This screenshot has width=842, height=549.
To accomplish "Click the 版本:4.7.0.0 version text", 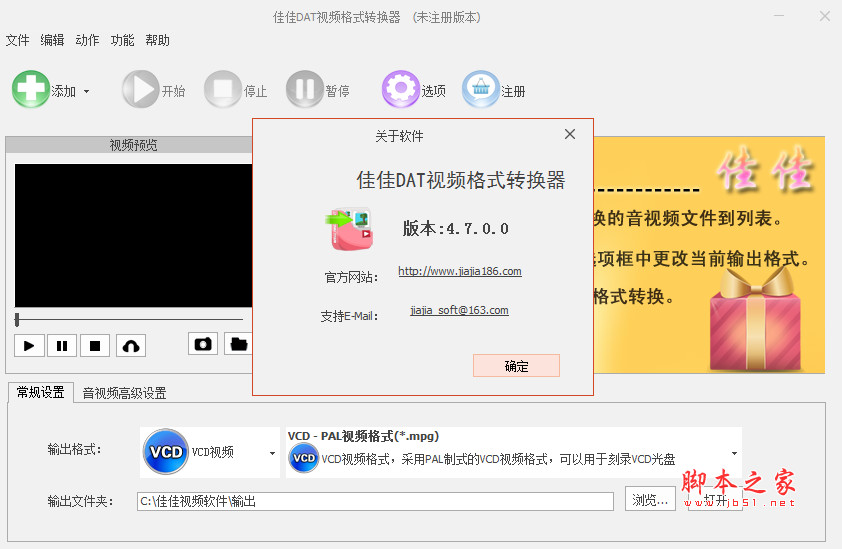I will tap(455, 229).
